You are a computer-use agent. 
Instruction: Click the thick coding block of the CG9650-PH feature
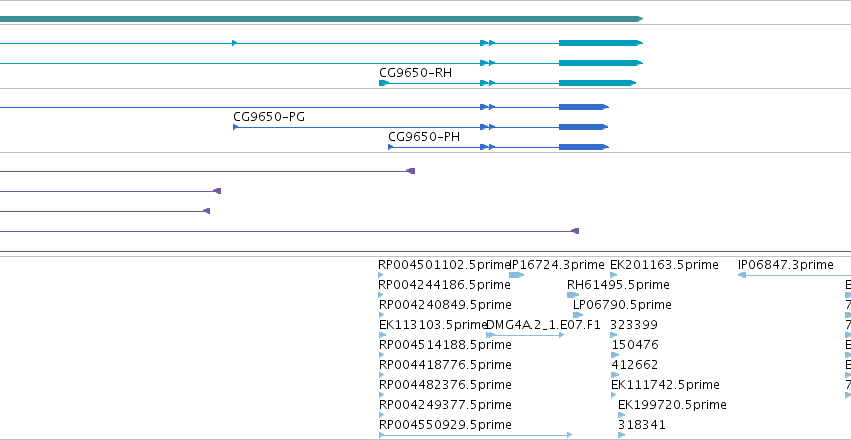pos(583,147)
